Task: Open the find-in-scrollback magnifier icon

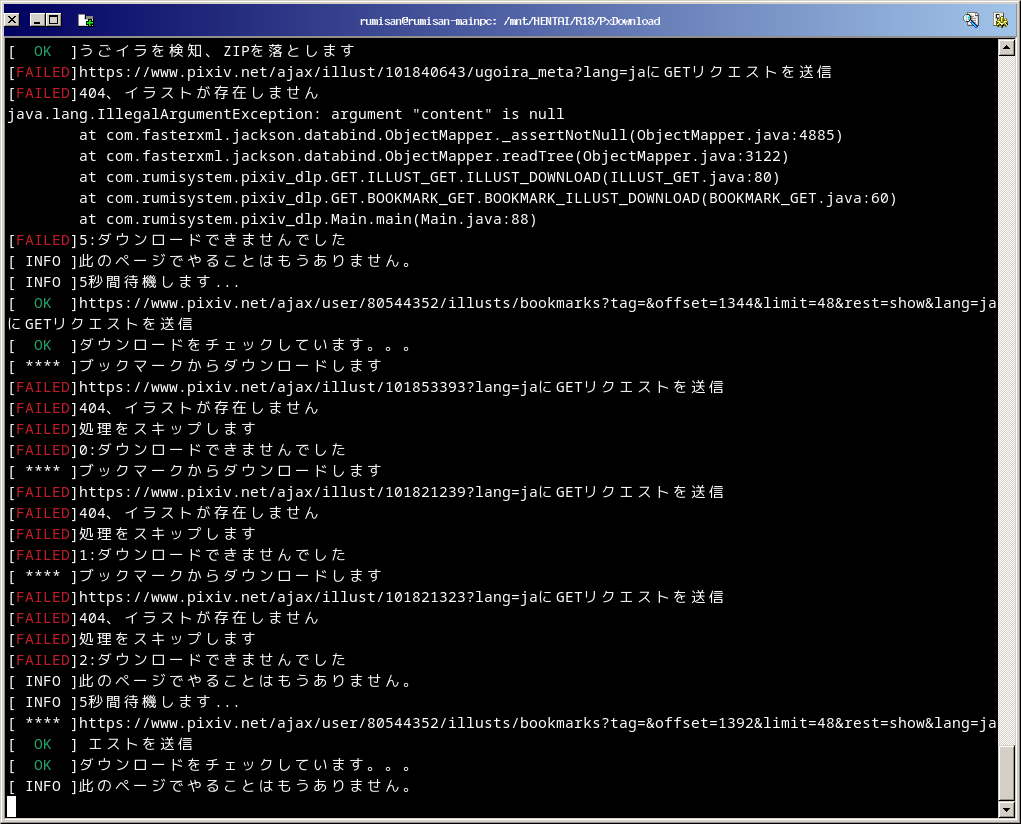Action: point(971,20)
